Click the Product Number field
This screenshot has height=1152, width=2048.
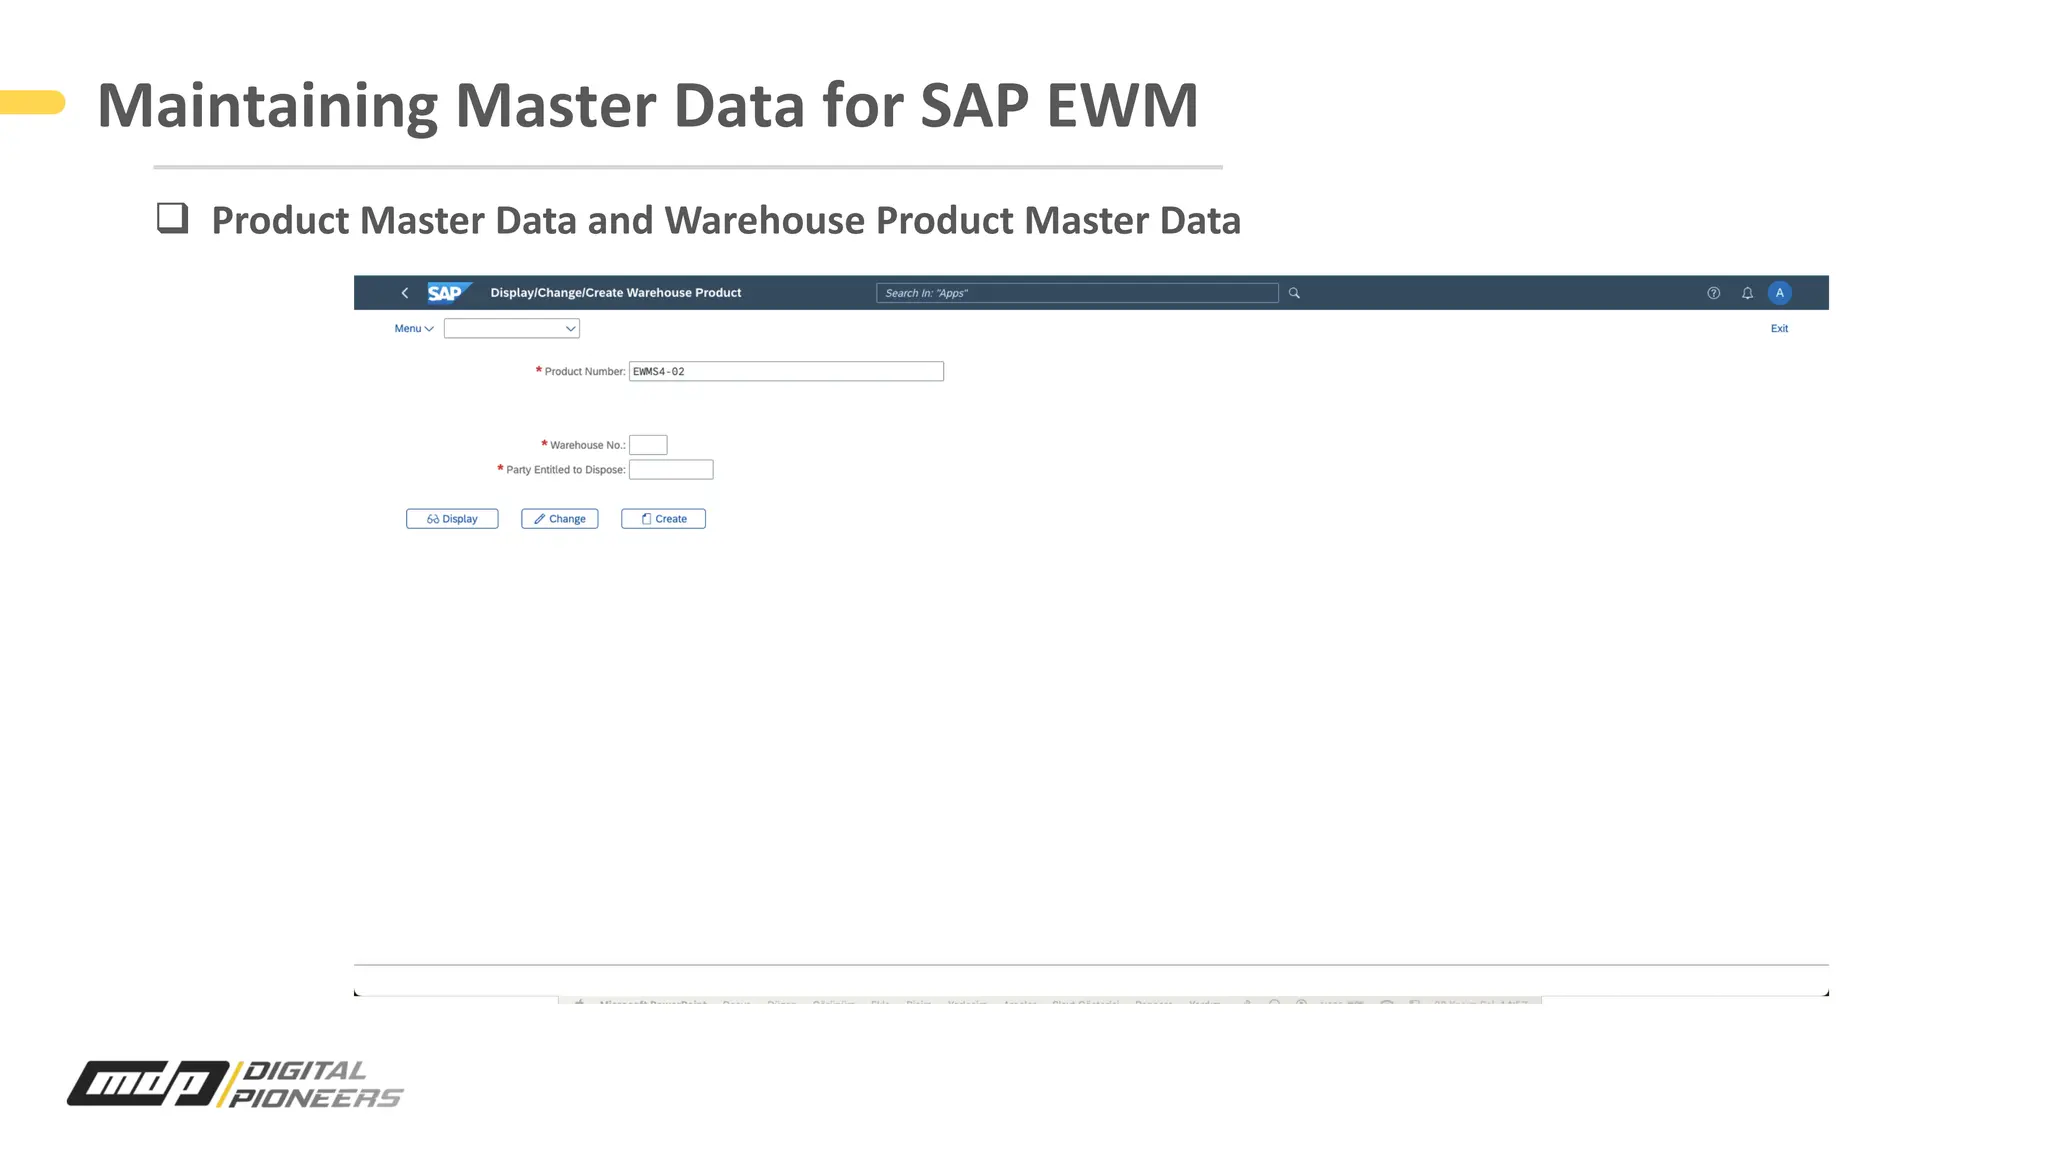coord(786,371)
